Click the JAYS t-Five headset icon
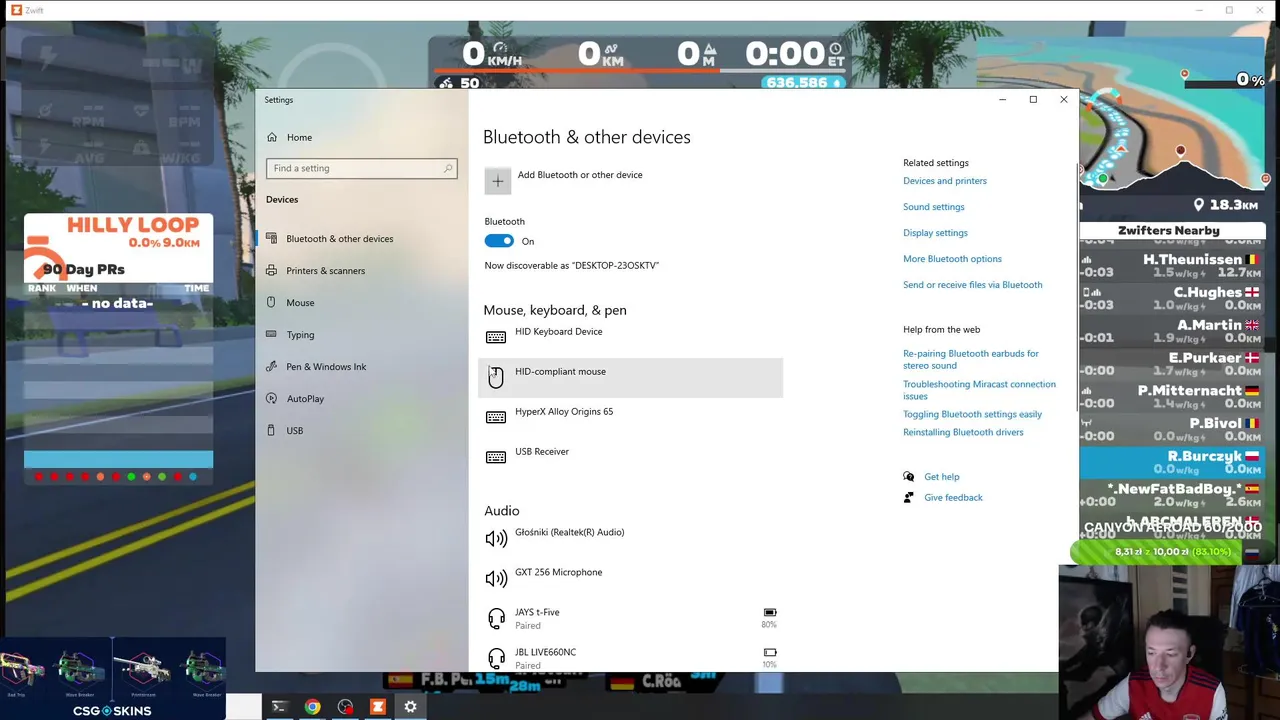1280x720 pixels. click(x=496, y=619)
